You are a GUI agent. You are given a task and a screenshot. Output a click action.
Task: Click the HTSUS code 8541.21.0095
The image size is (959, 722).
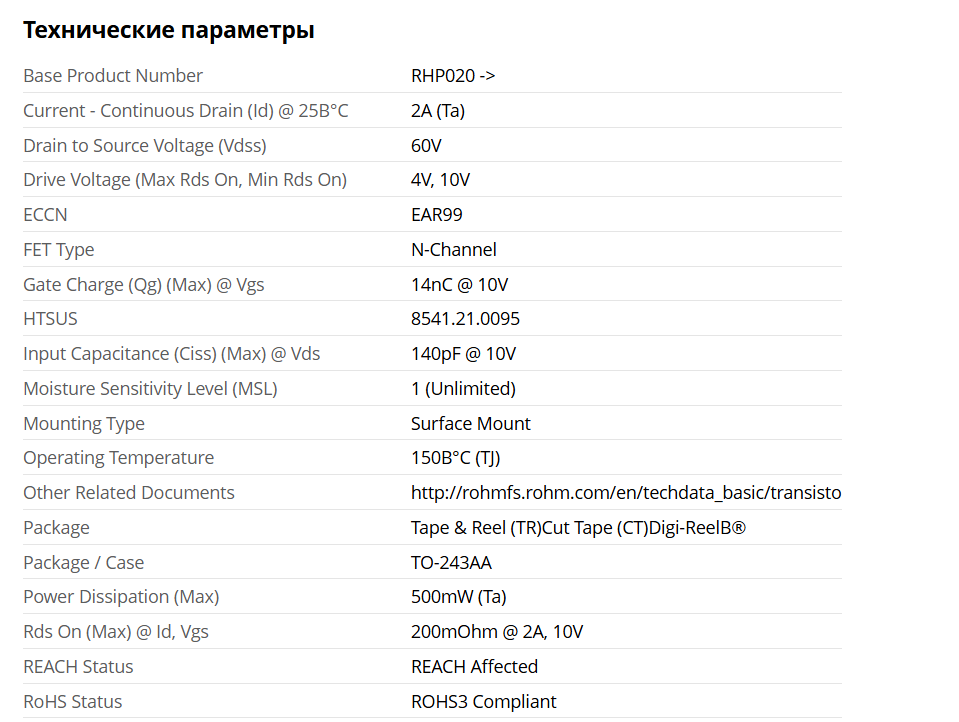pyautogui.click(x=465, y=319)
